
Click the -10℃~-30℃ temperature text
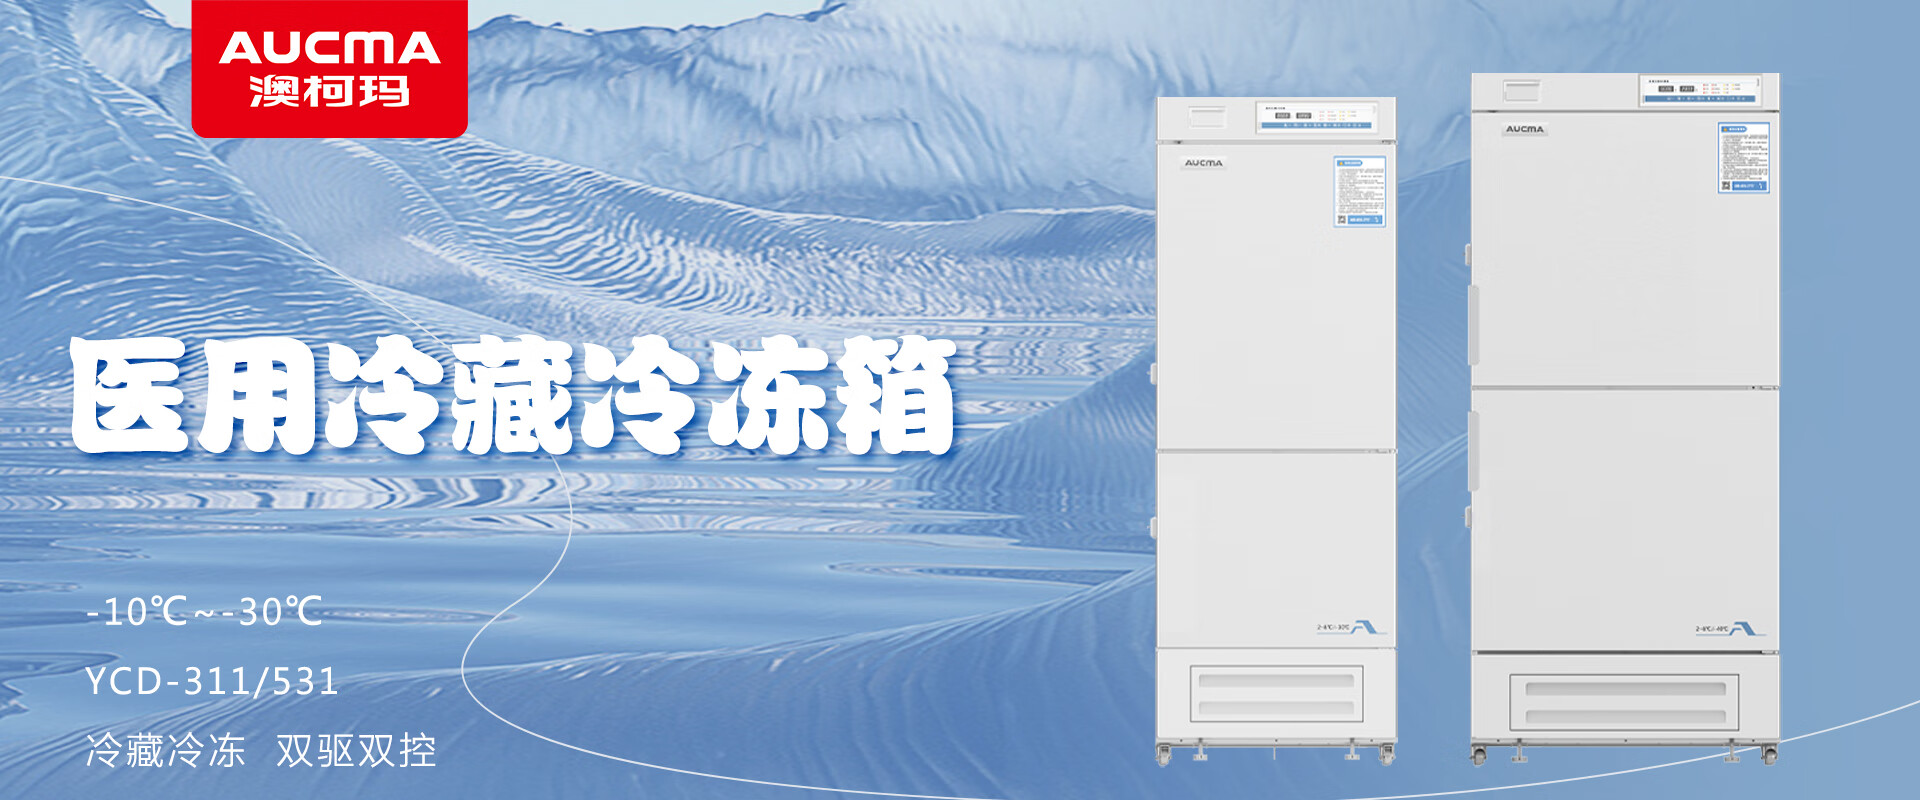coord(204,611)
